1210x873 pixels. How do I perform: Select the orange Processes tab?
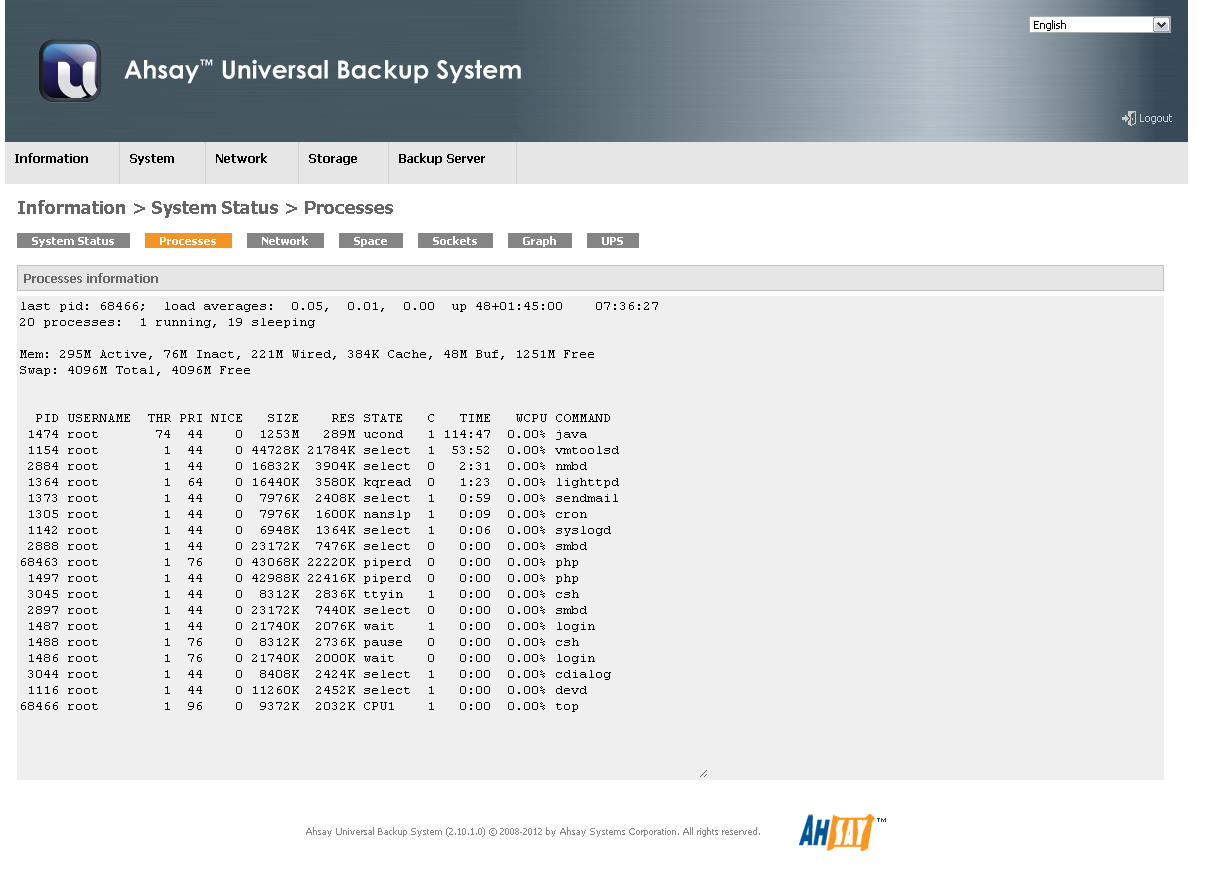coord(188,241)
